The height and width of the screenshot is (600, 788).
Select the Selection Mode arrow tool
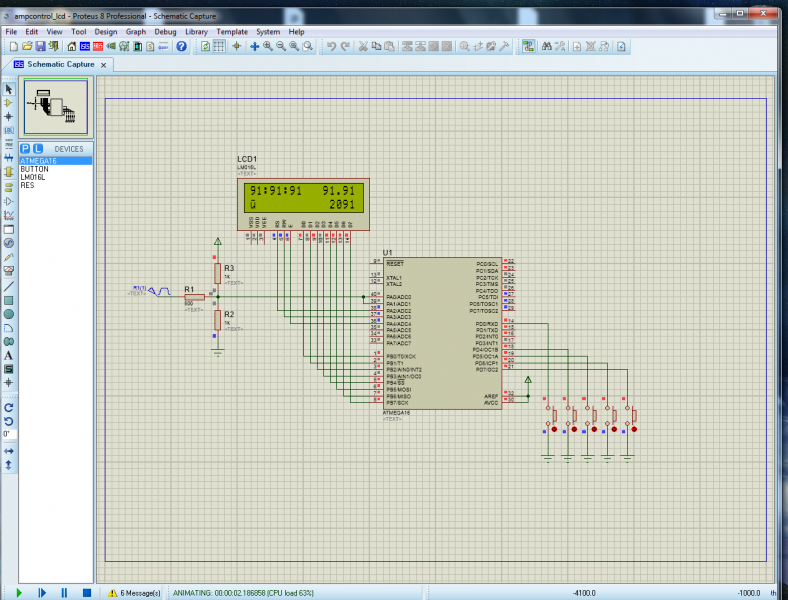(9, 89)
